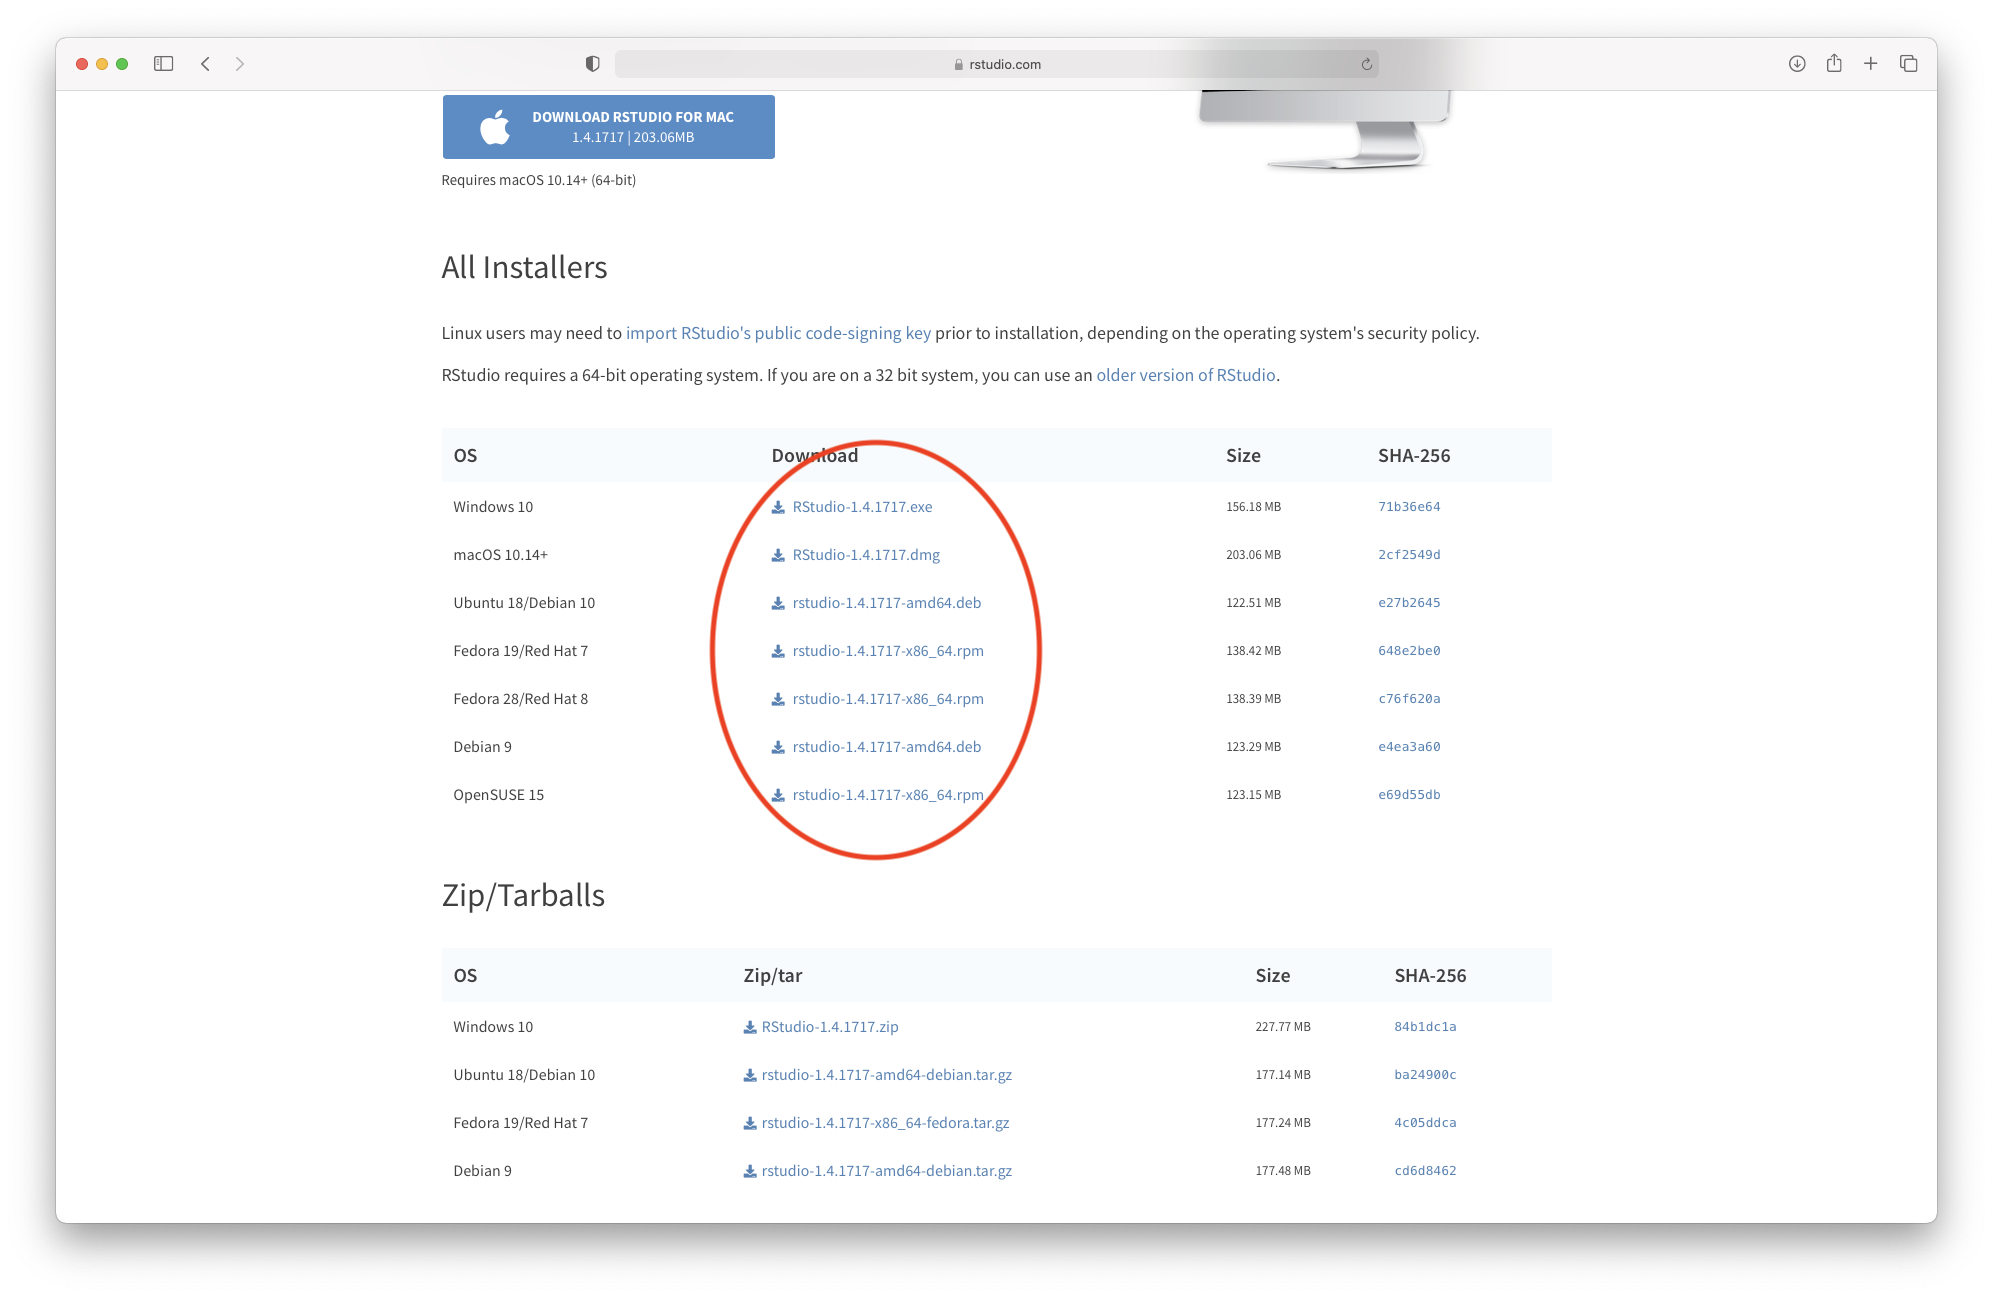
Task: Click the lock icon in address bar
Action: click(x=958, y=64)
